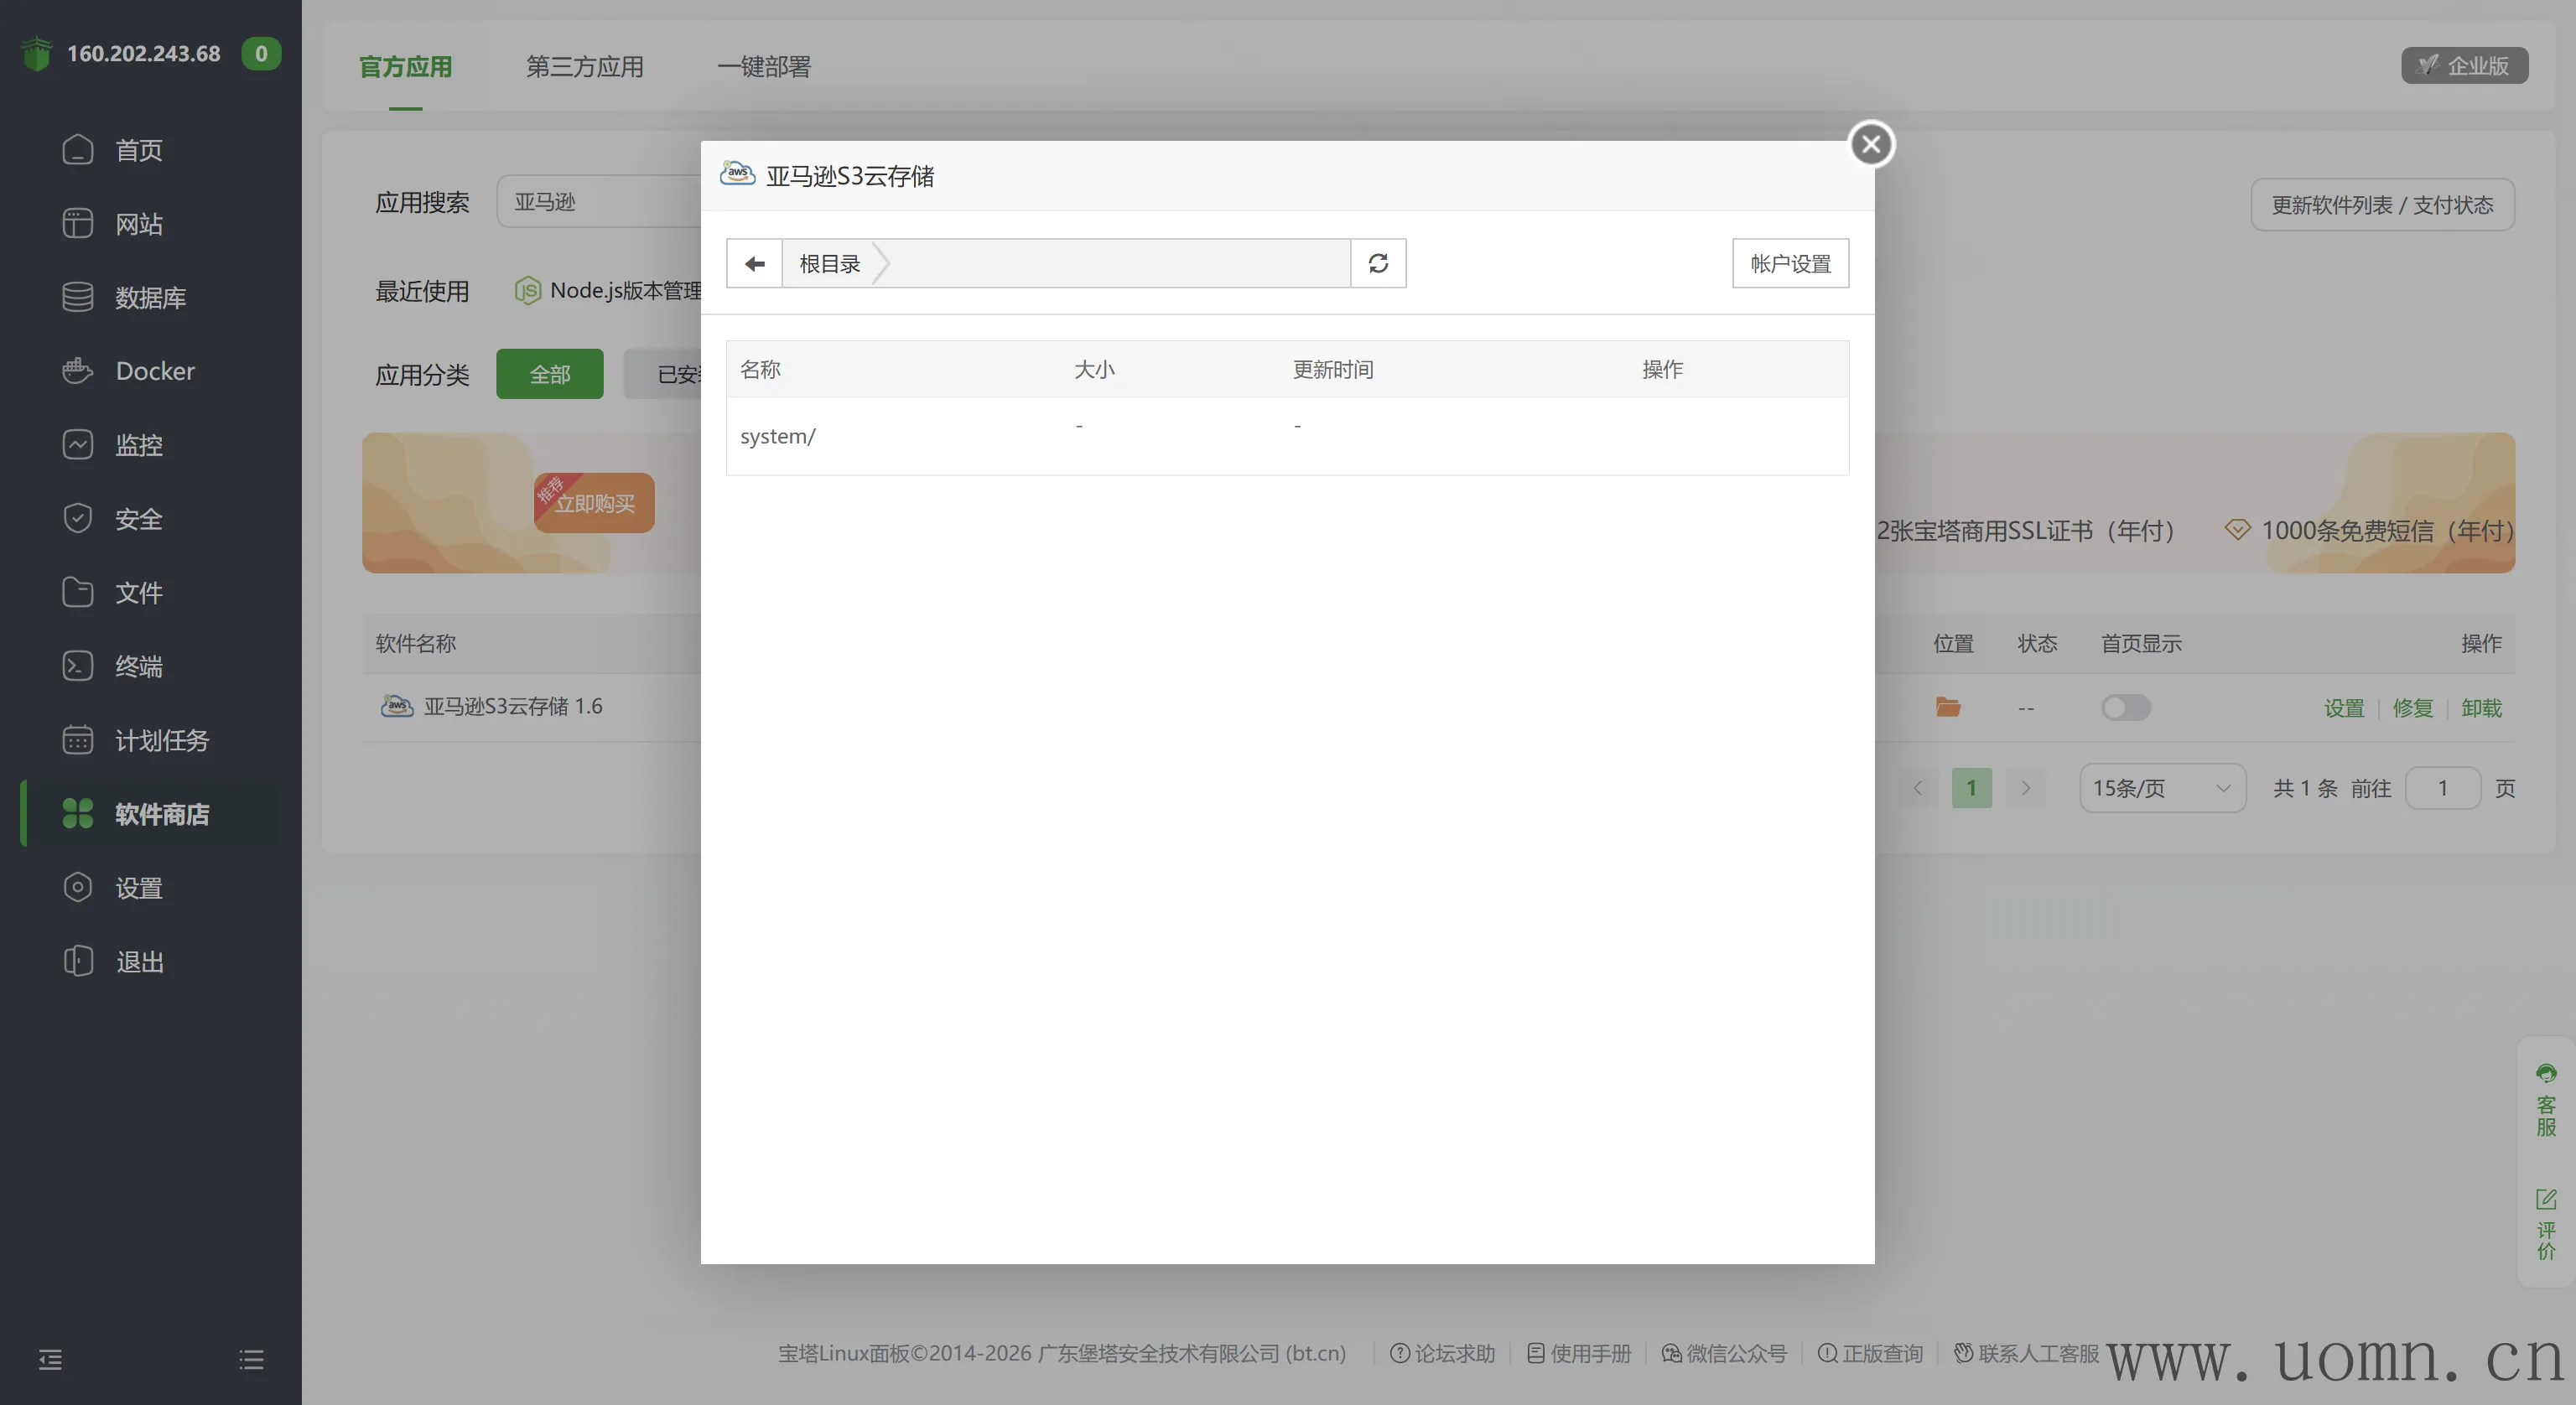Click the 卸载 uninstall link
The image size is (2576, 1405).
coord(2480,708)
